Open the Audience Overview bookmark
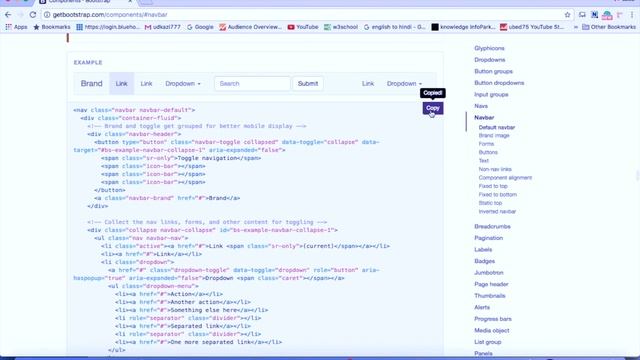 (x=250, y=27)
